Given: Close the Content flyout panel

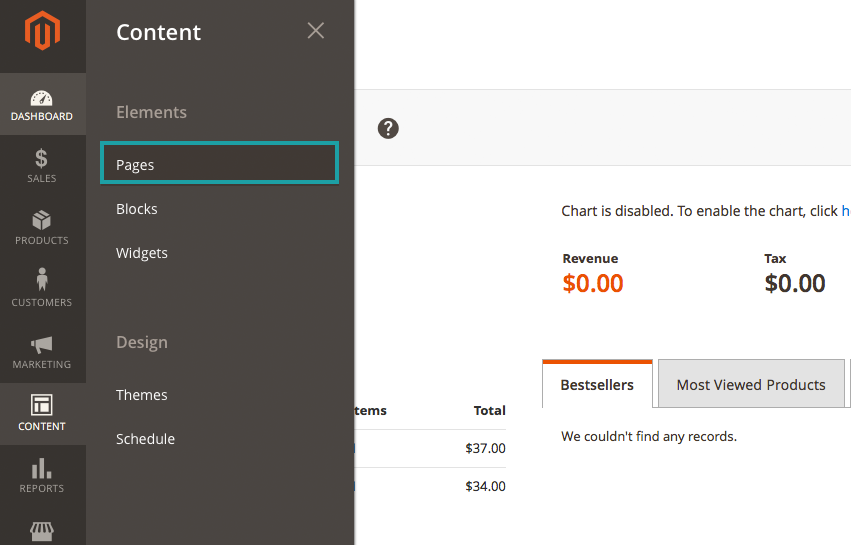Looking at the screenshot, I should click(x=315, y=31).
